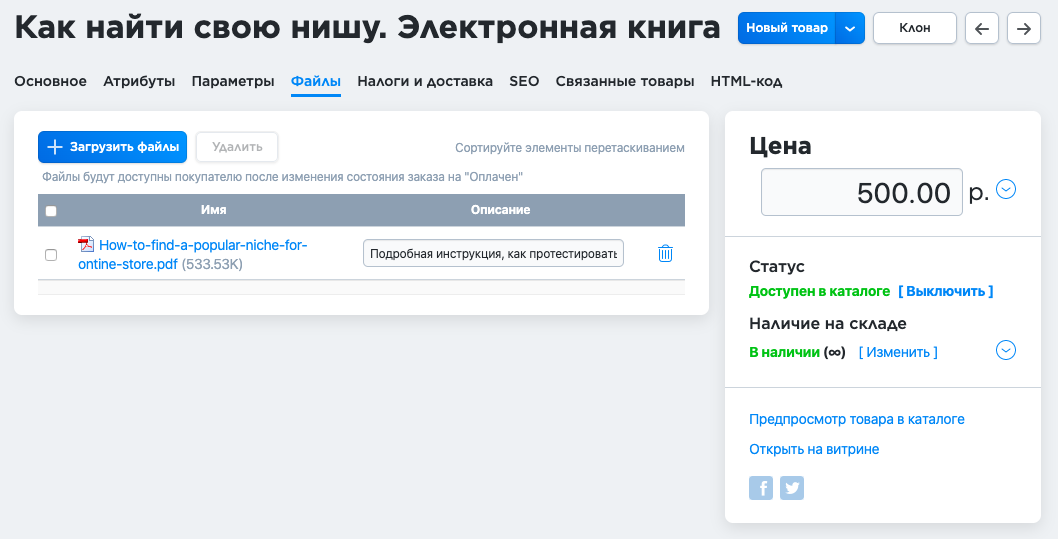
Task: Expand price options chevron
Action: (1006, 189)
